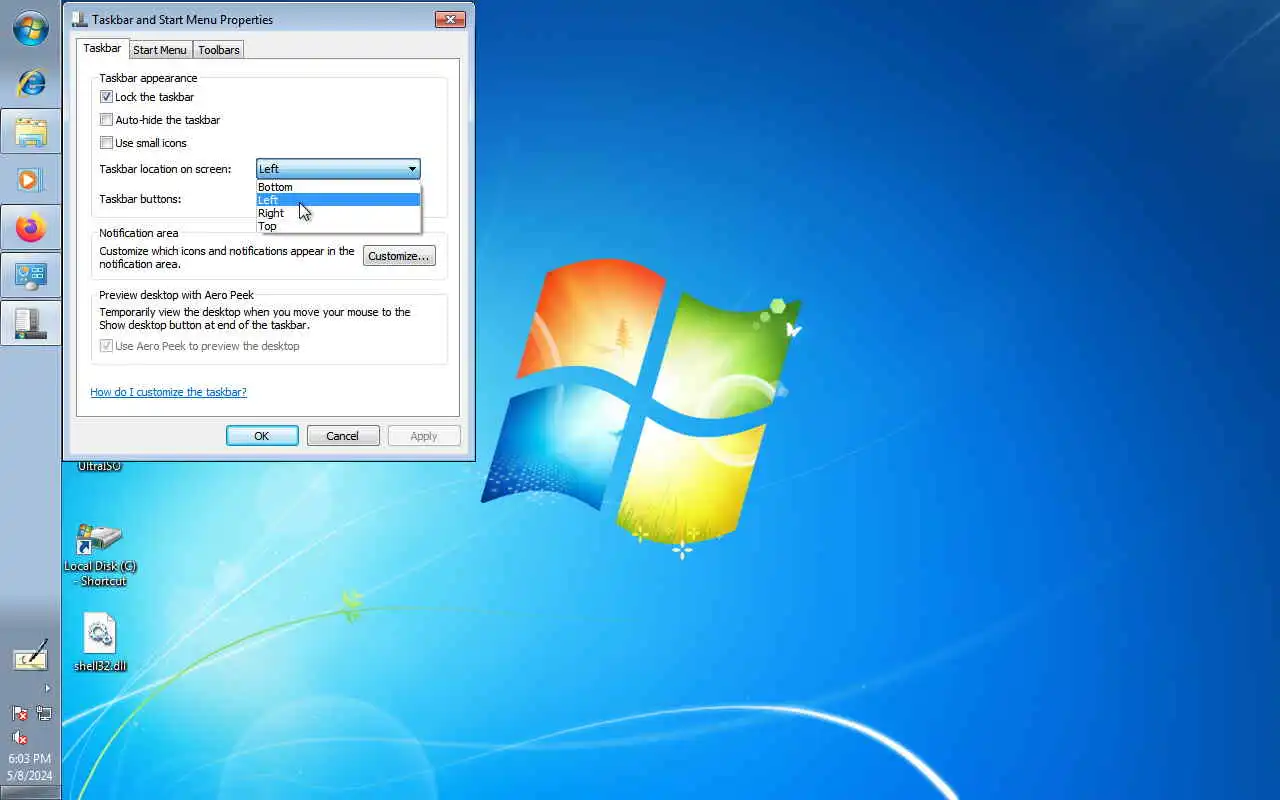Image resolution: width=1280 pixels, height=800 pixels.
Task: Open the Tablet PC Input Panel pen icon
Action: [30, 657]
